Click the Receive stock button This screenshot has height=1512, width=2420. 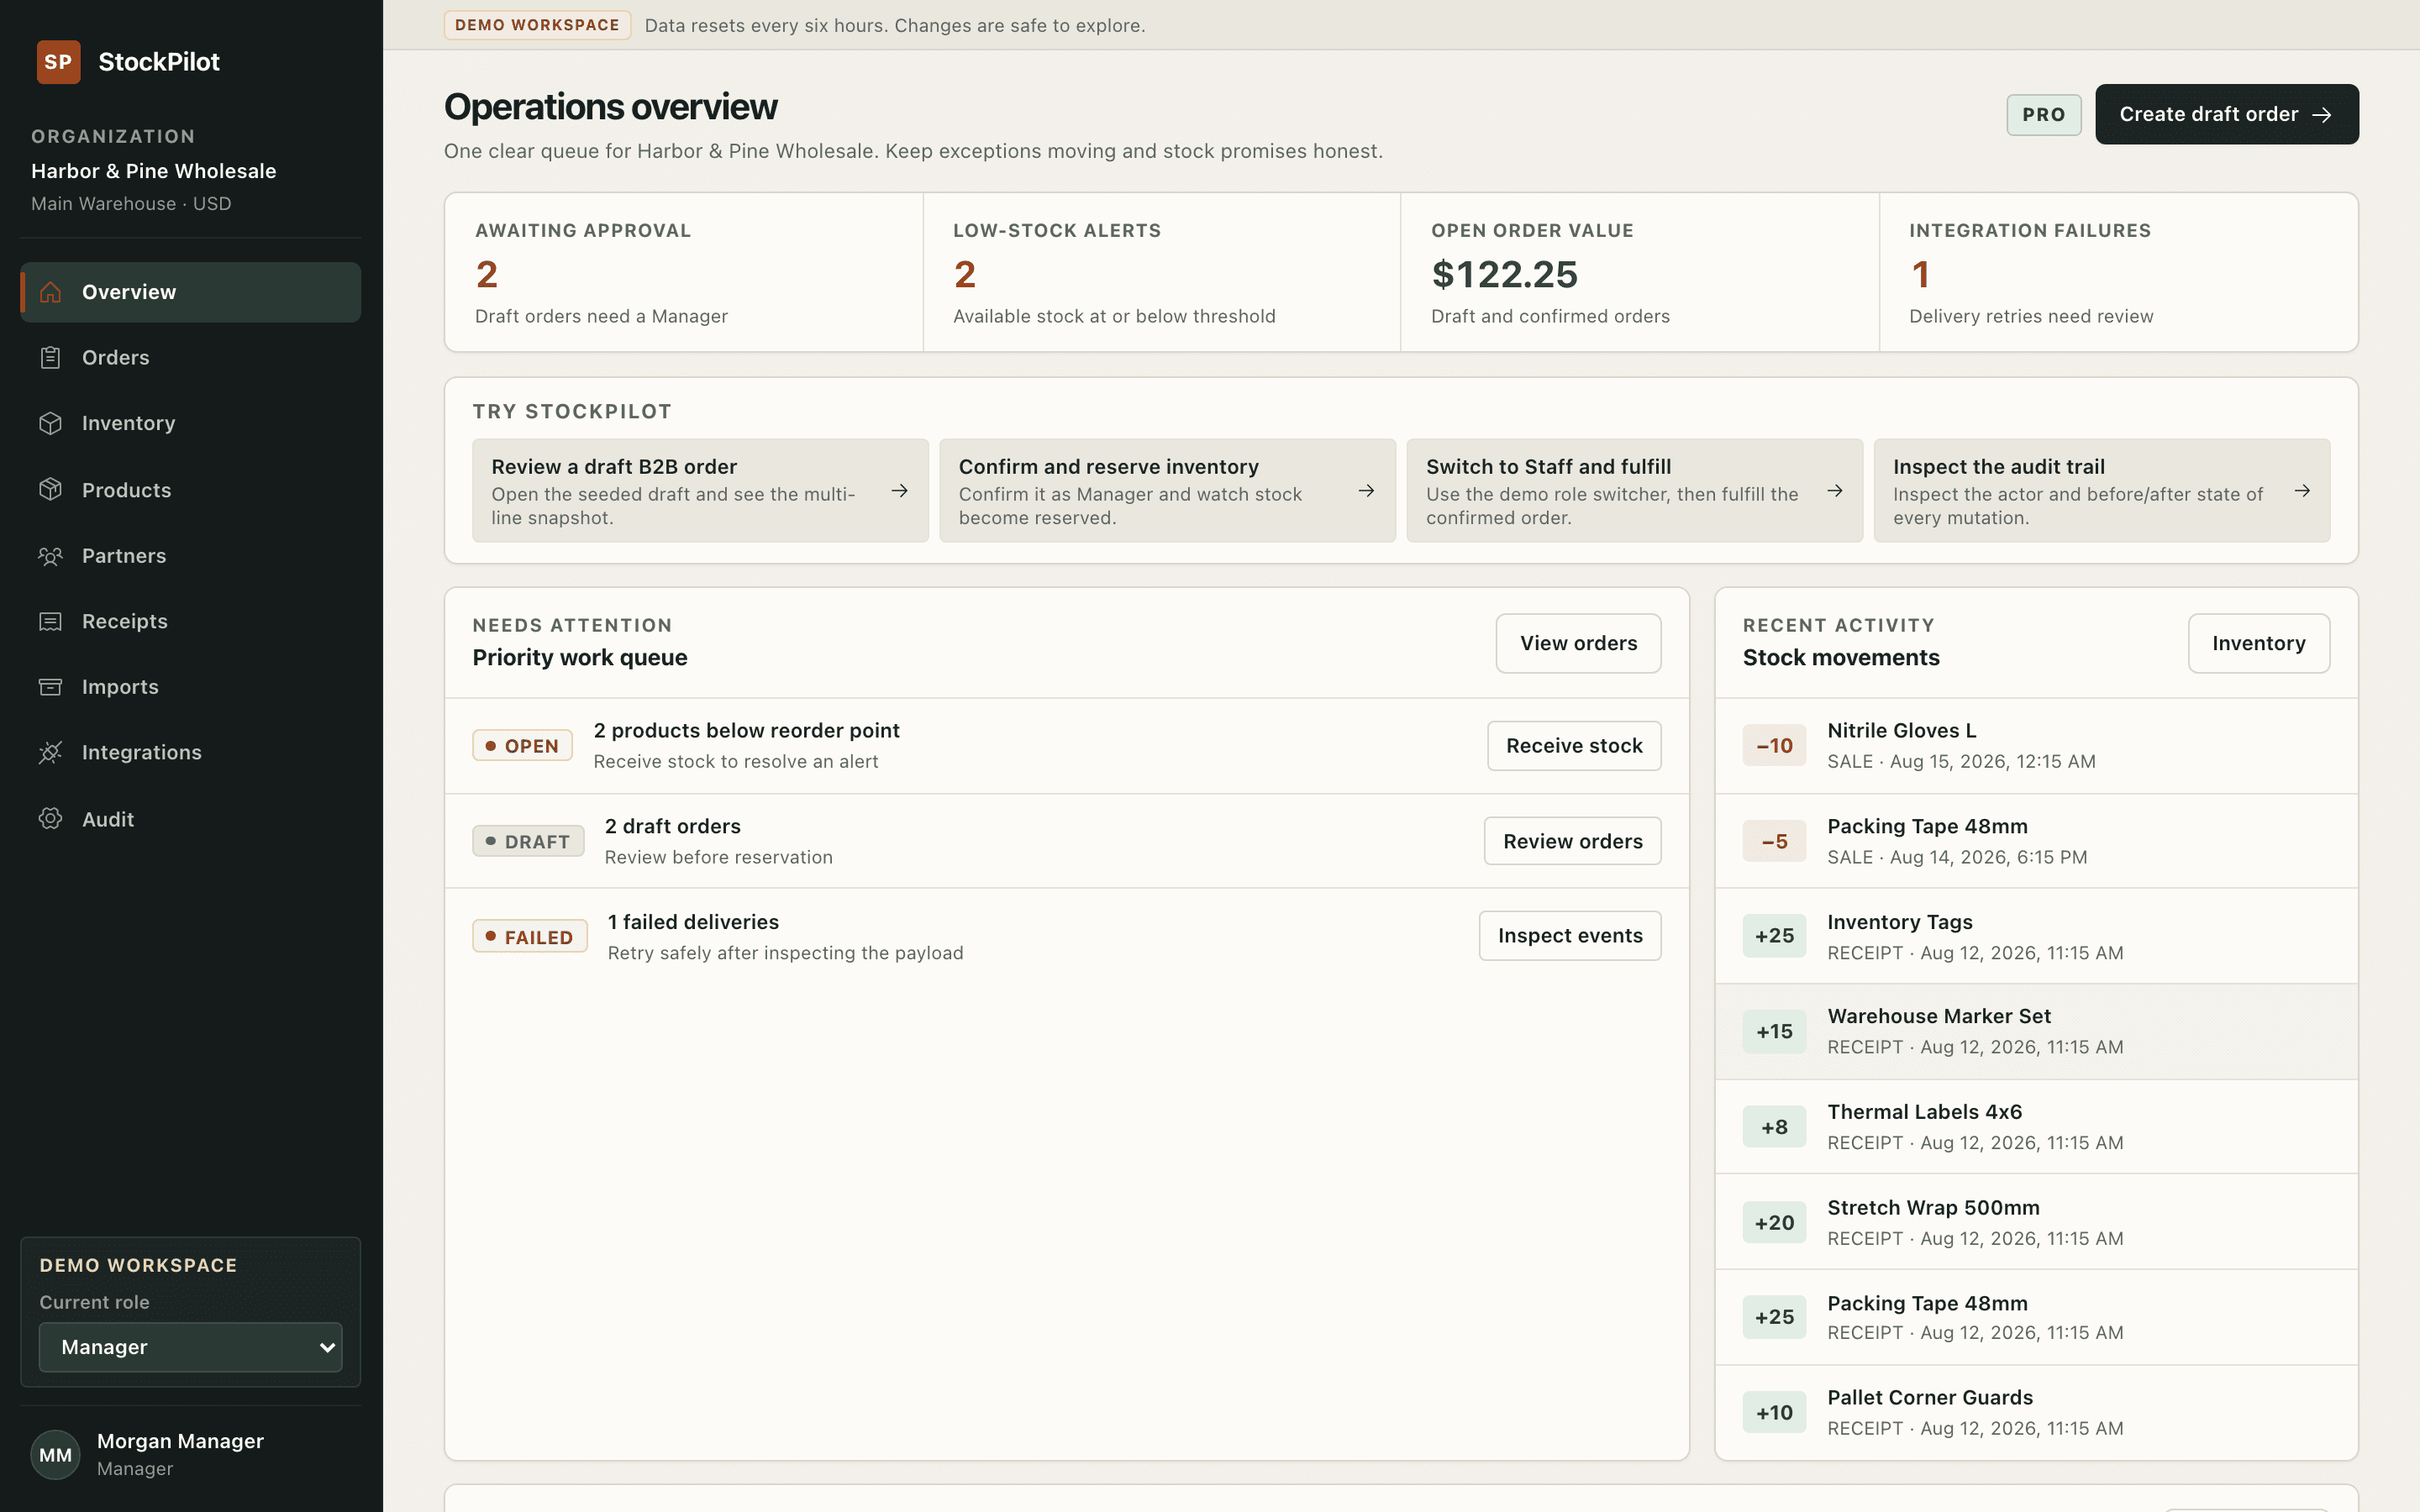[1574, 746]
